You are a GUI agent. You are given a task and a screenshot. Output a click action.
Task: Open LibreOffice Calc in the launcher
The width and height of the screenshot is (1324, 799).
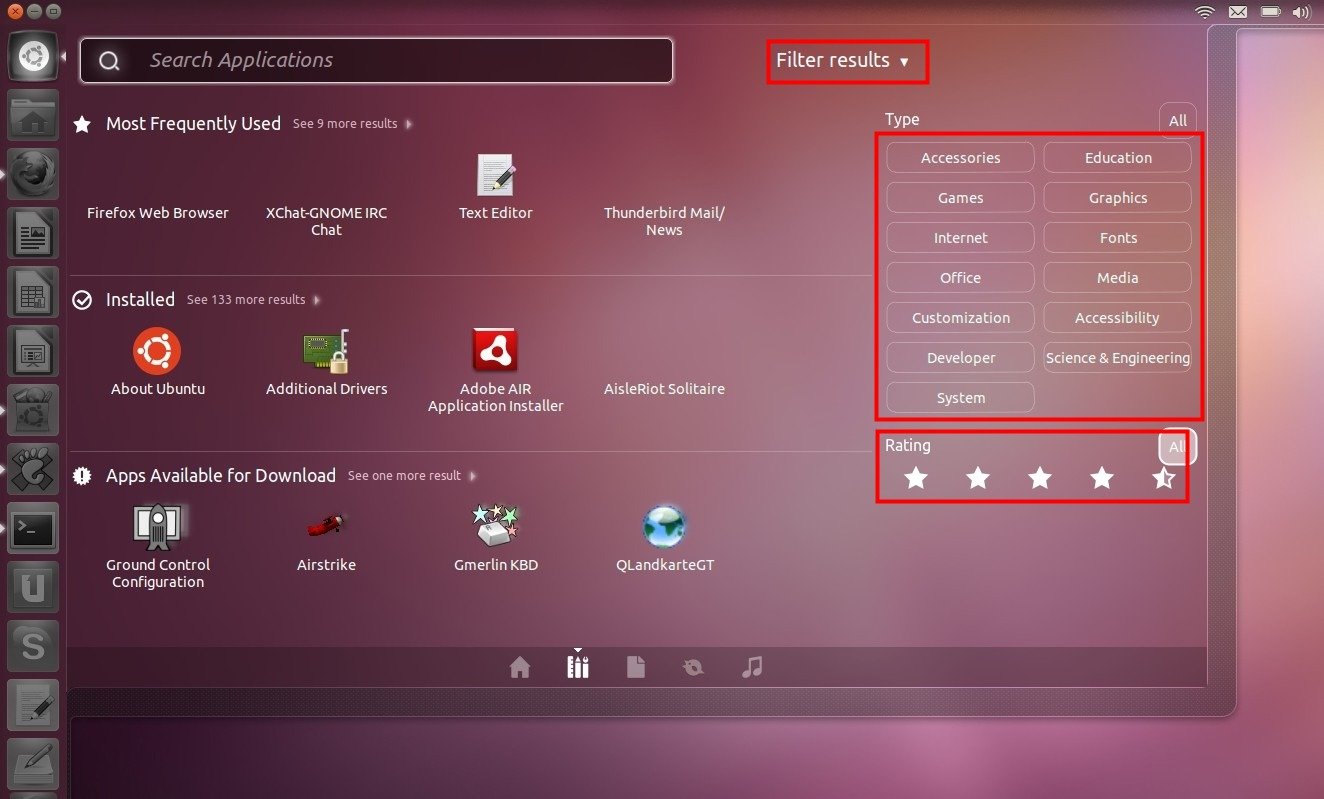[x=34, y=292]
